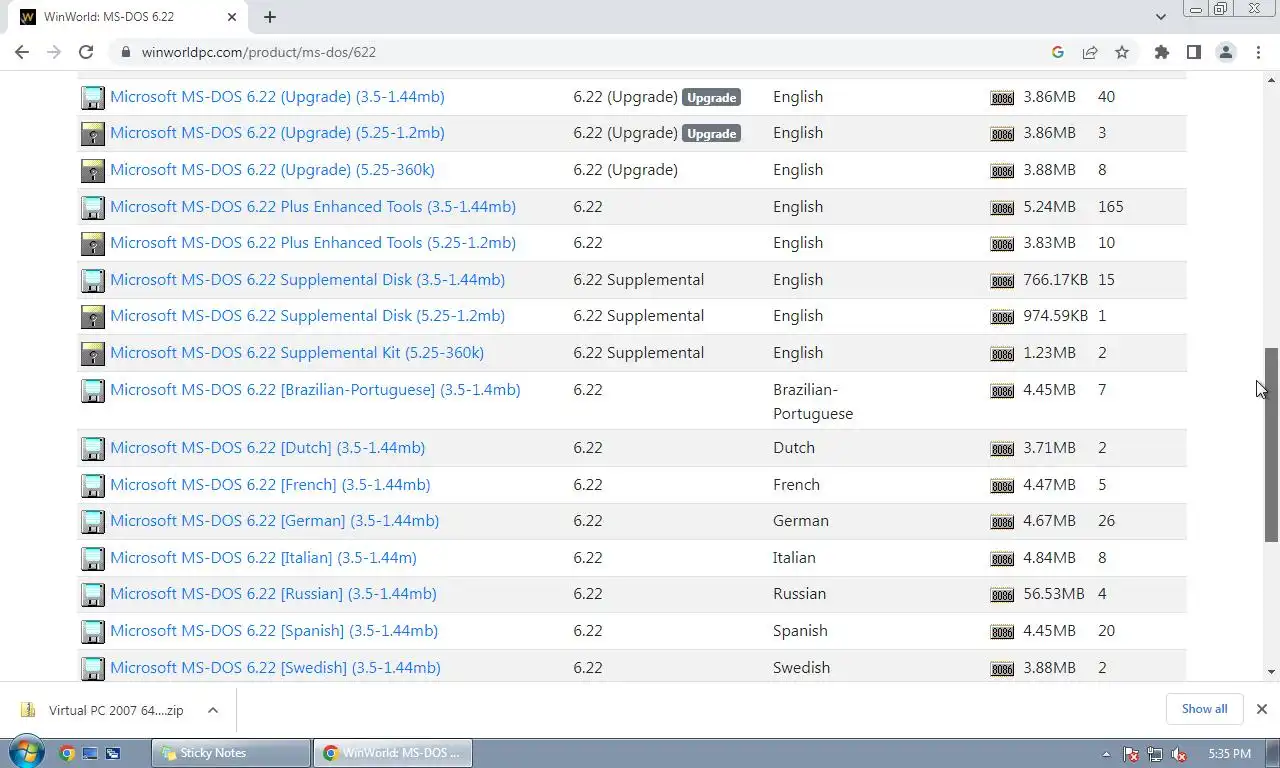Click the Upgrade badge in the 3.5-1.44mb row
Viewport: 1280px width, 768px height.
711,97
